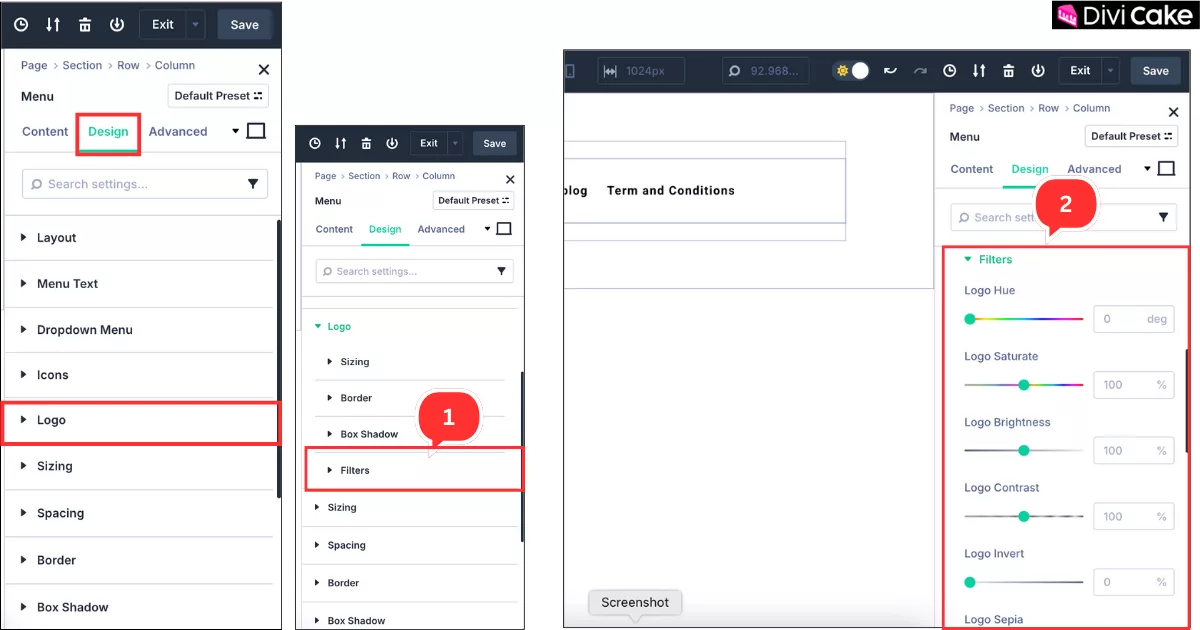
Task: Close the left settings panel with X
Action: pos(264,70)
